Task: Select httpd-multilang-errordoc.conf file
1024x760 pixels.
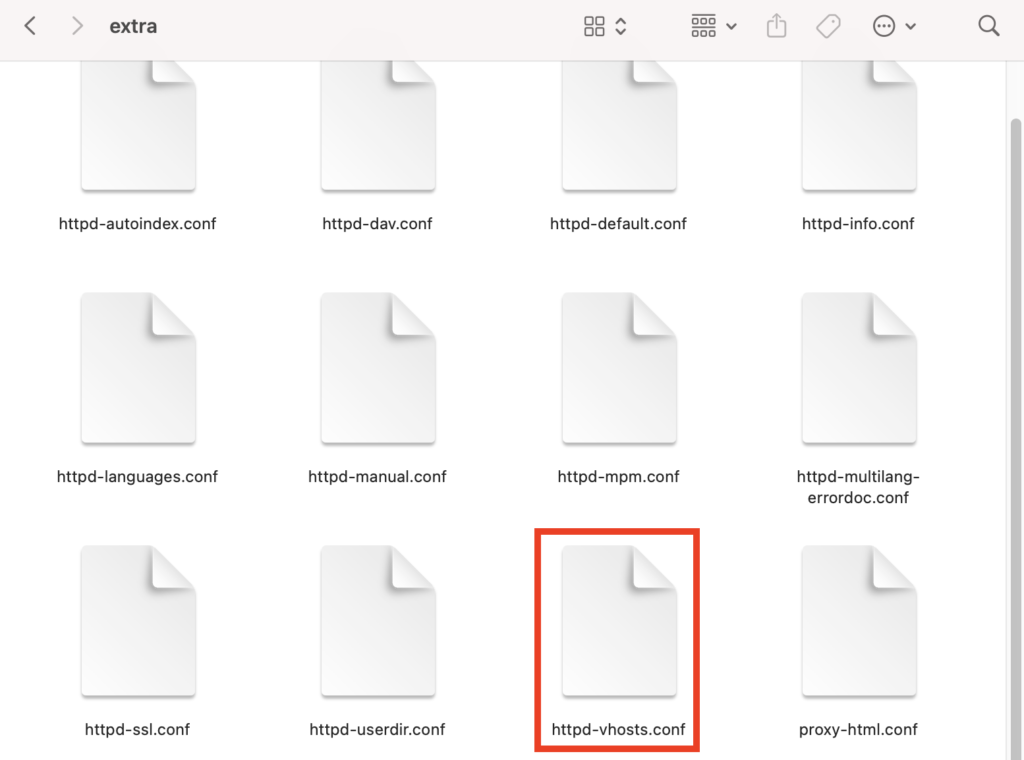Action: pos(858,369)
